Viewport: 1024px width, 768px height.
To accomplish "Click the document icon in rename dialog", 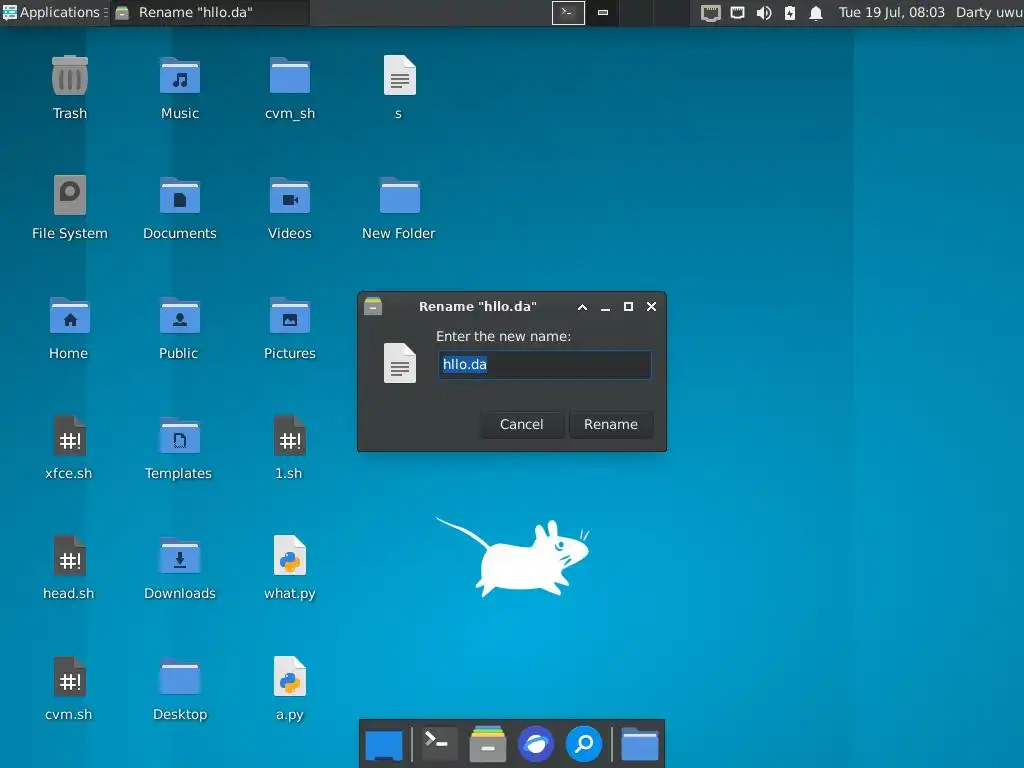I will pyautogui.click(x=400, y=363).
